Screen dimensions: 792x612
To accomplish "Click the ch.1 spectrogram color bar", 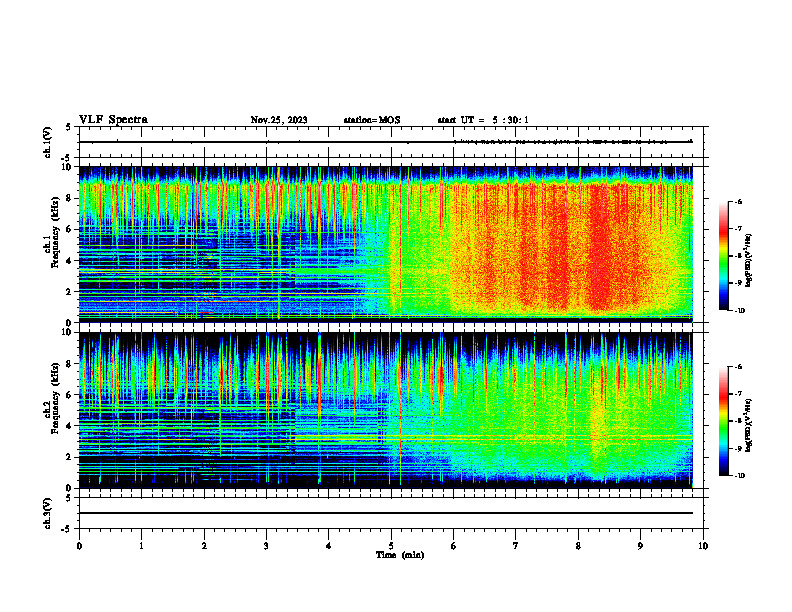I will tap(724, 256).
